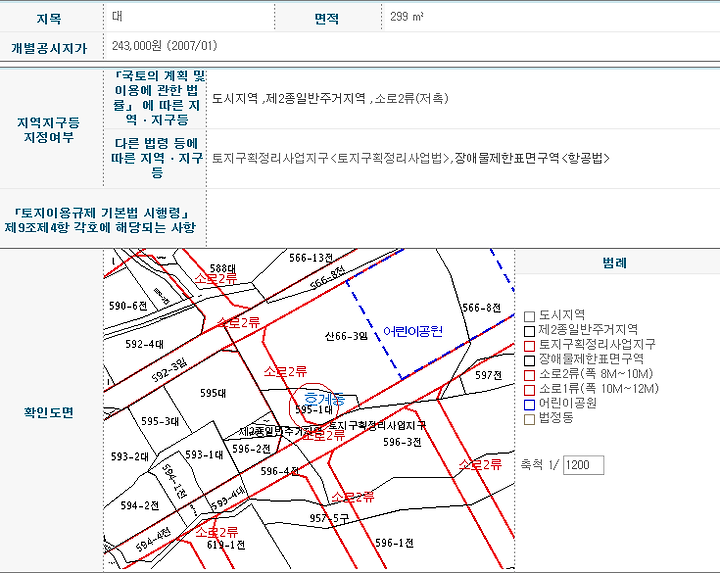Click the 어린이공원 label on the map
This screenshot has width=720, height=573.
(x=413, y=331)
